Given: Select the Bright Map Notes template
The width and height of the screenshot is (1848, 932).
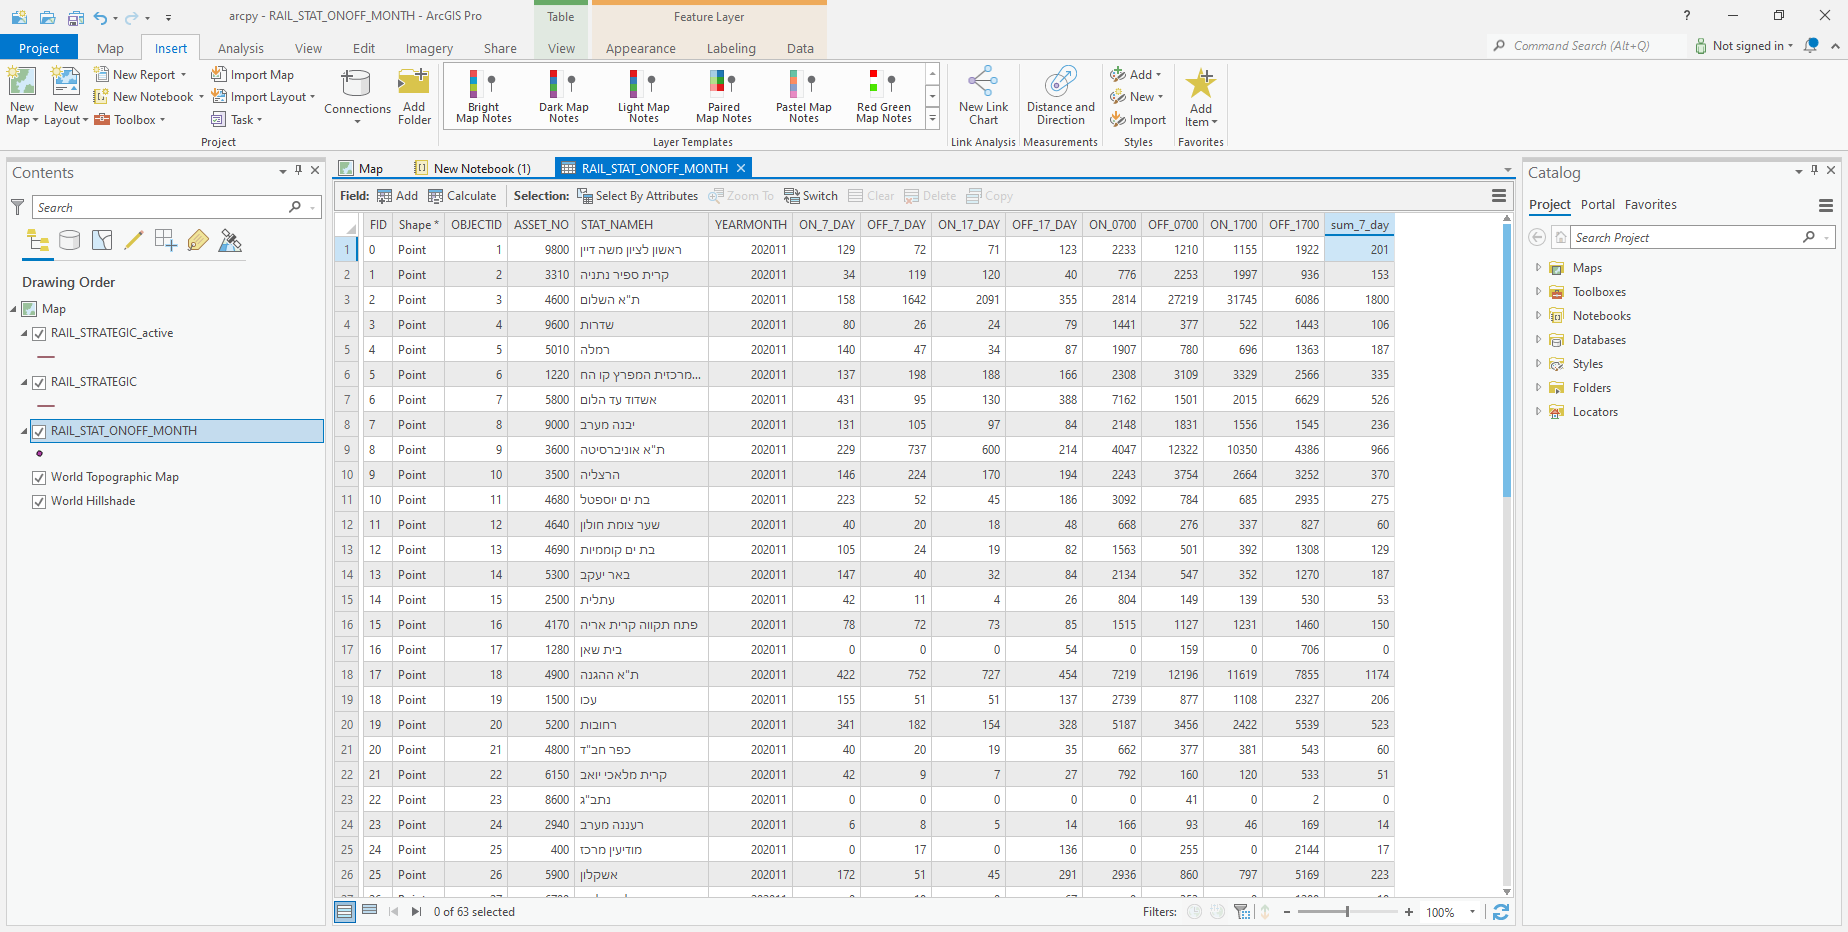Looking at the screenshot, I should [x=483, y=96].
